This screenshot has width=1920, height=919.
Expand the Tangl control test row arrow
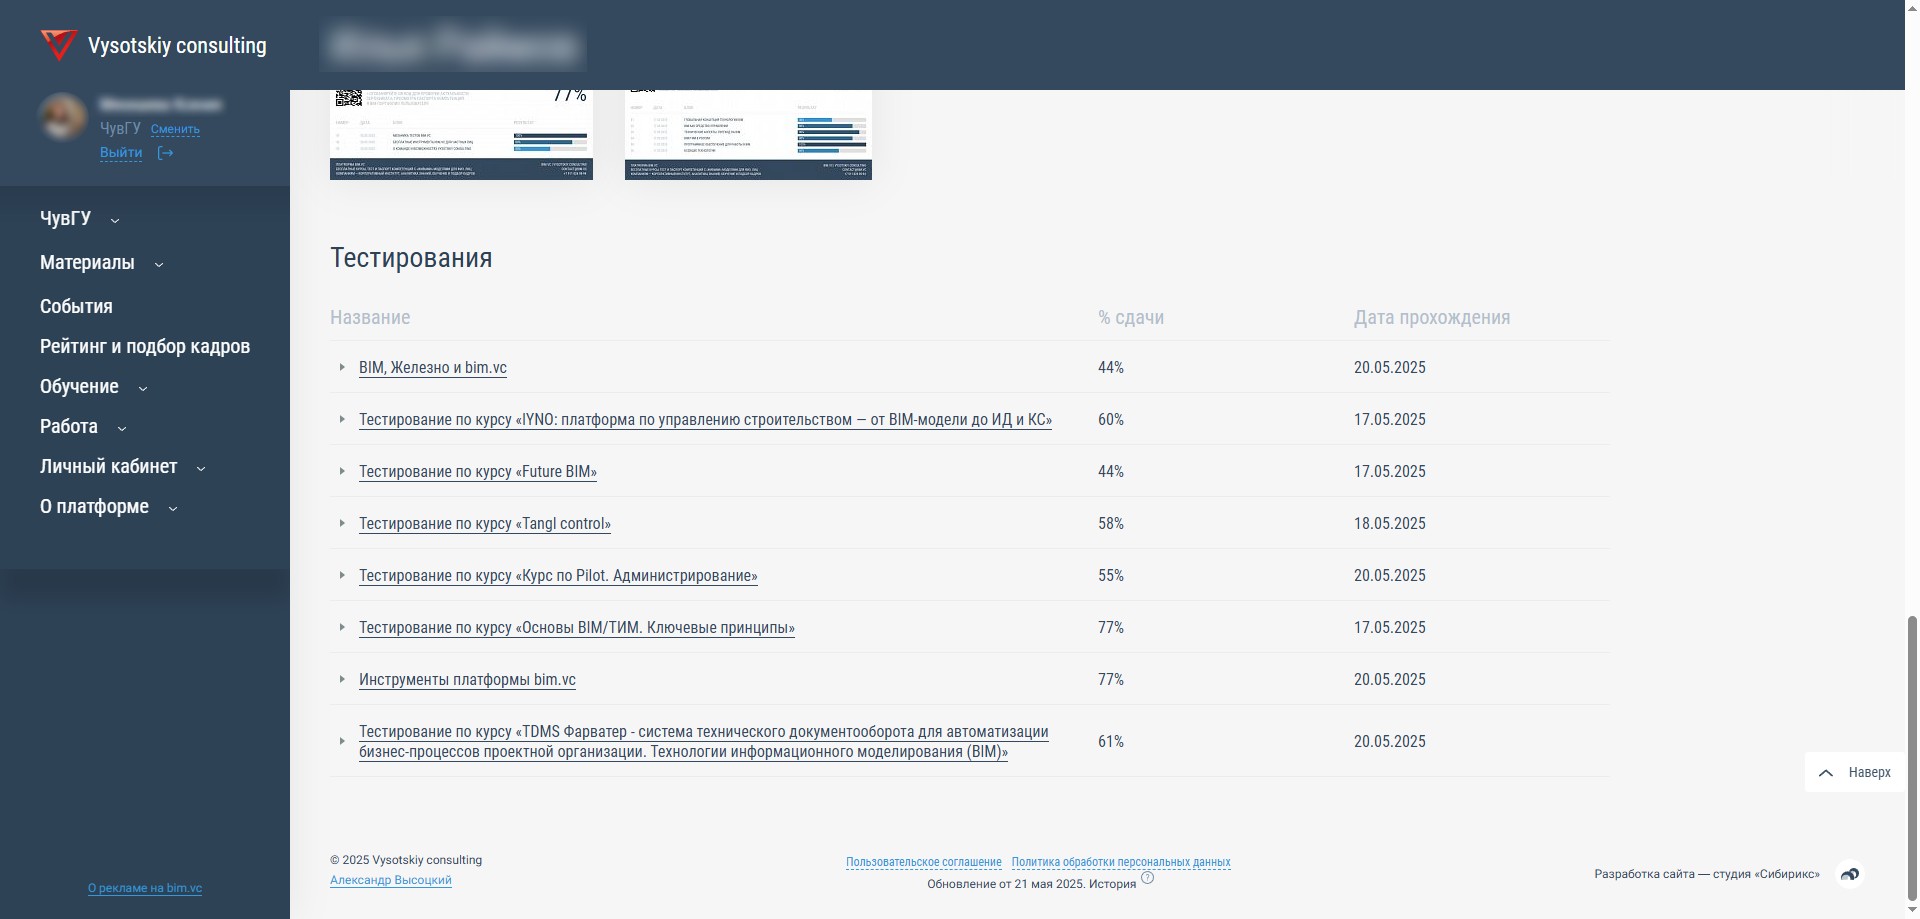(x=342, y=524)
